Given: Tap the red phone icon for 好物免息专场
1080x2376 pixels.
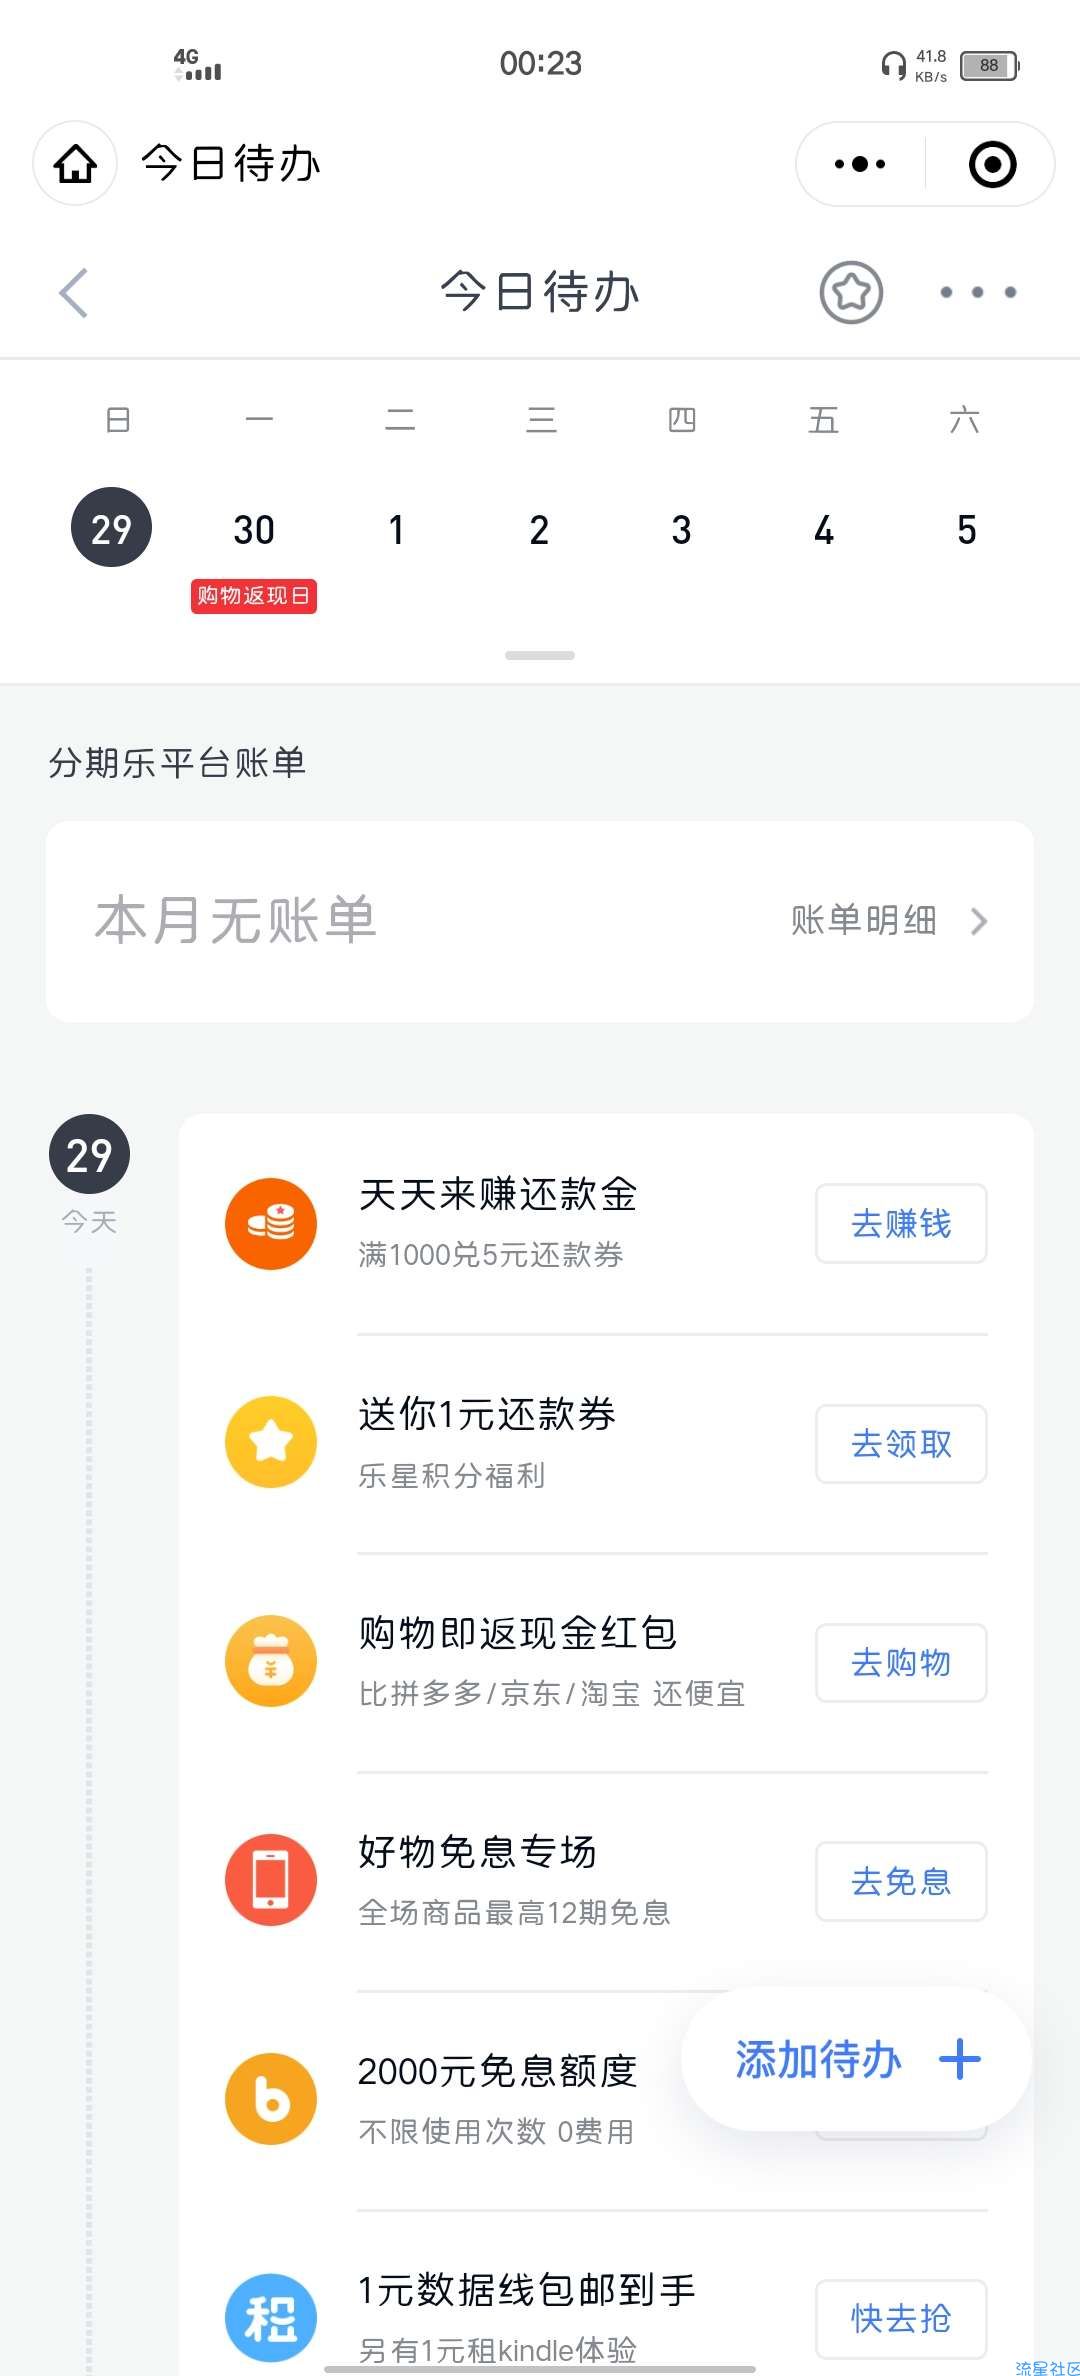Looking at the screenshot, I should coord(271,1880).
